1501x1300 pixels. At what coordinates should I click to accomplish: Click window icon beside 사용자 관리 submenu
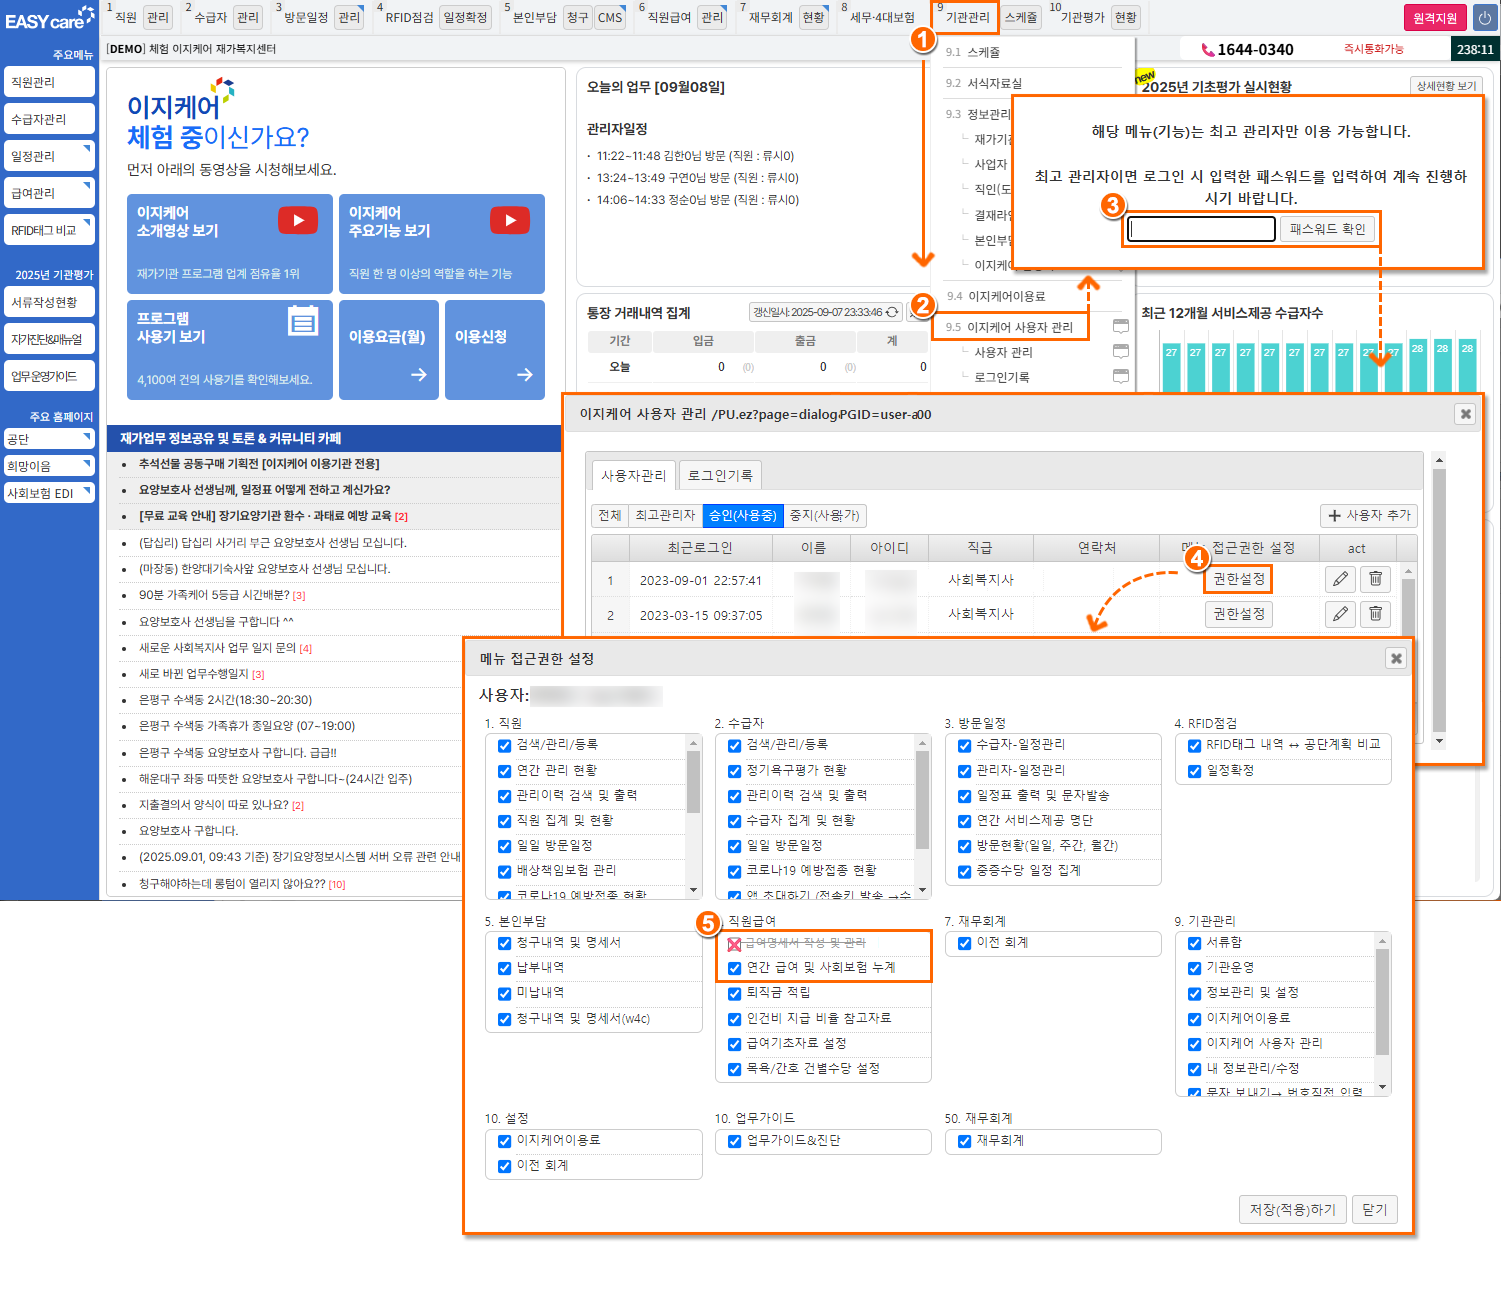click(1121, 352)
